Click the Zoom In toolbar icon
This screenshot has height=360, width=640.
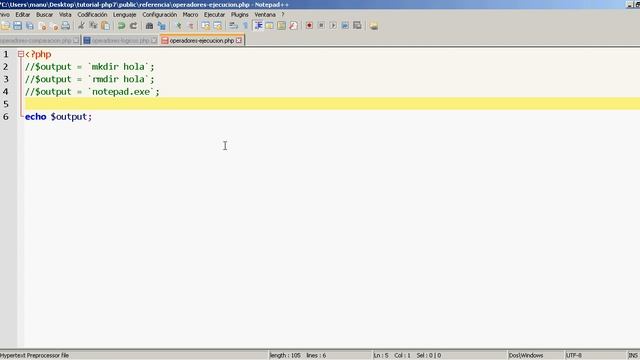(x=178, y=26)
